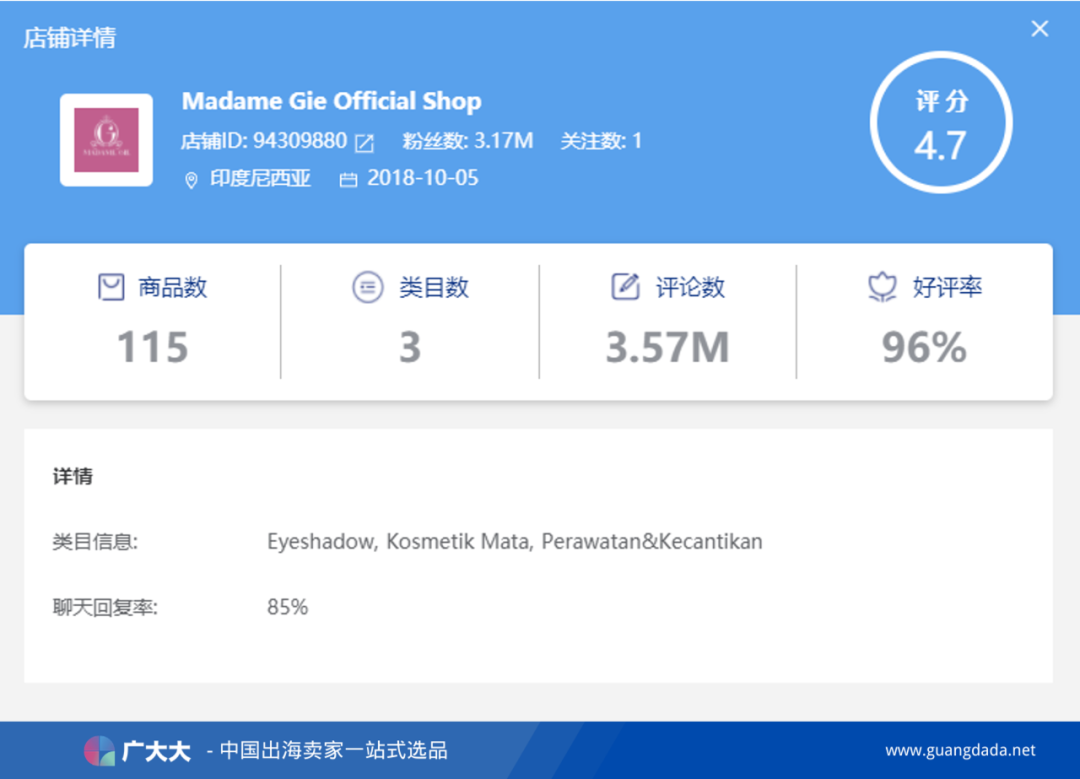
Task: Click the positive rating value 96%
Action: [x=924, y=346]
